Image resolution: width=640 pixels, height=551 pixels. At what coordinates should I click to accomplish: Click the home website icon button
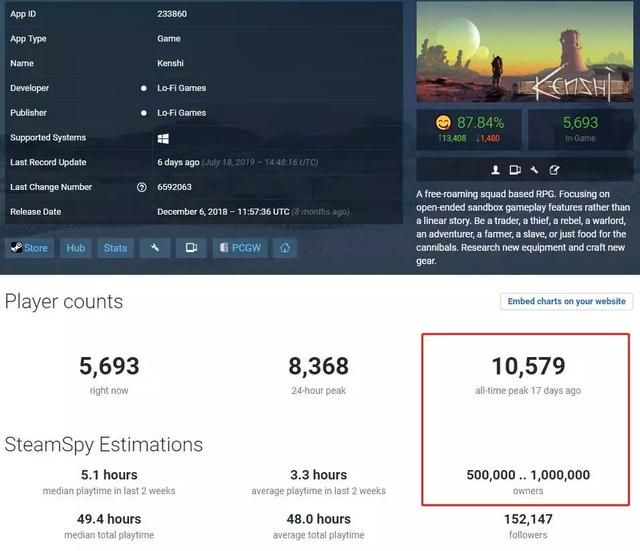click(x=285, y=248)
